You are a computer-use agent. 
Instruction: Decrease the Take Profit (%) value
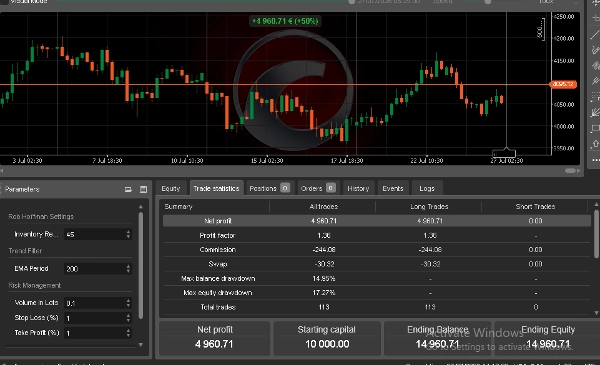128,336
